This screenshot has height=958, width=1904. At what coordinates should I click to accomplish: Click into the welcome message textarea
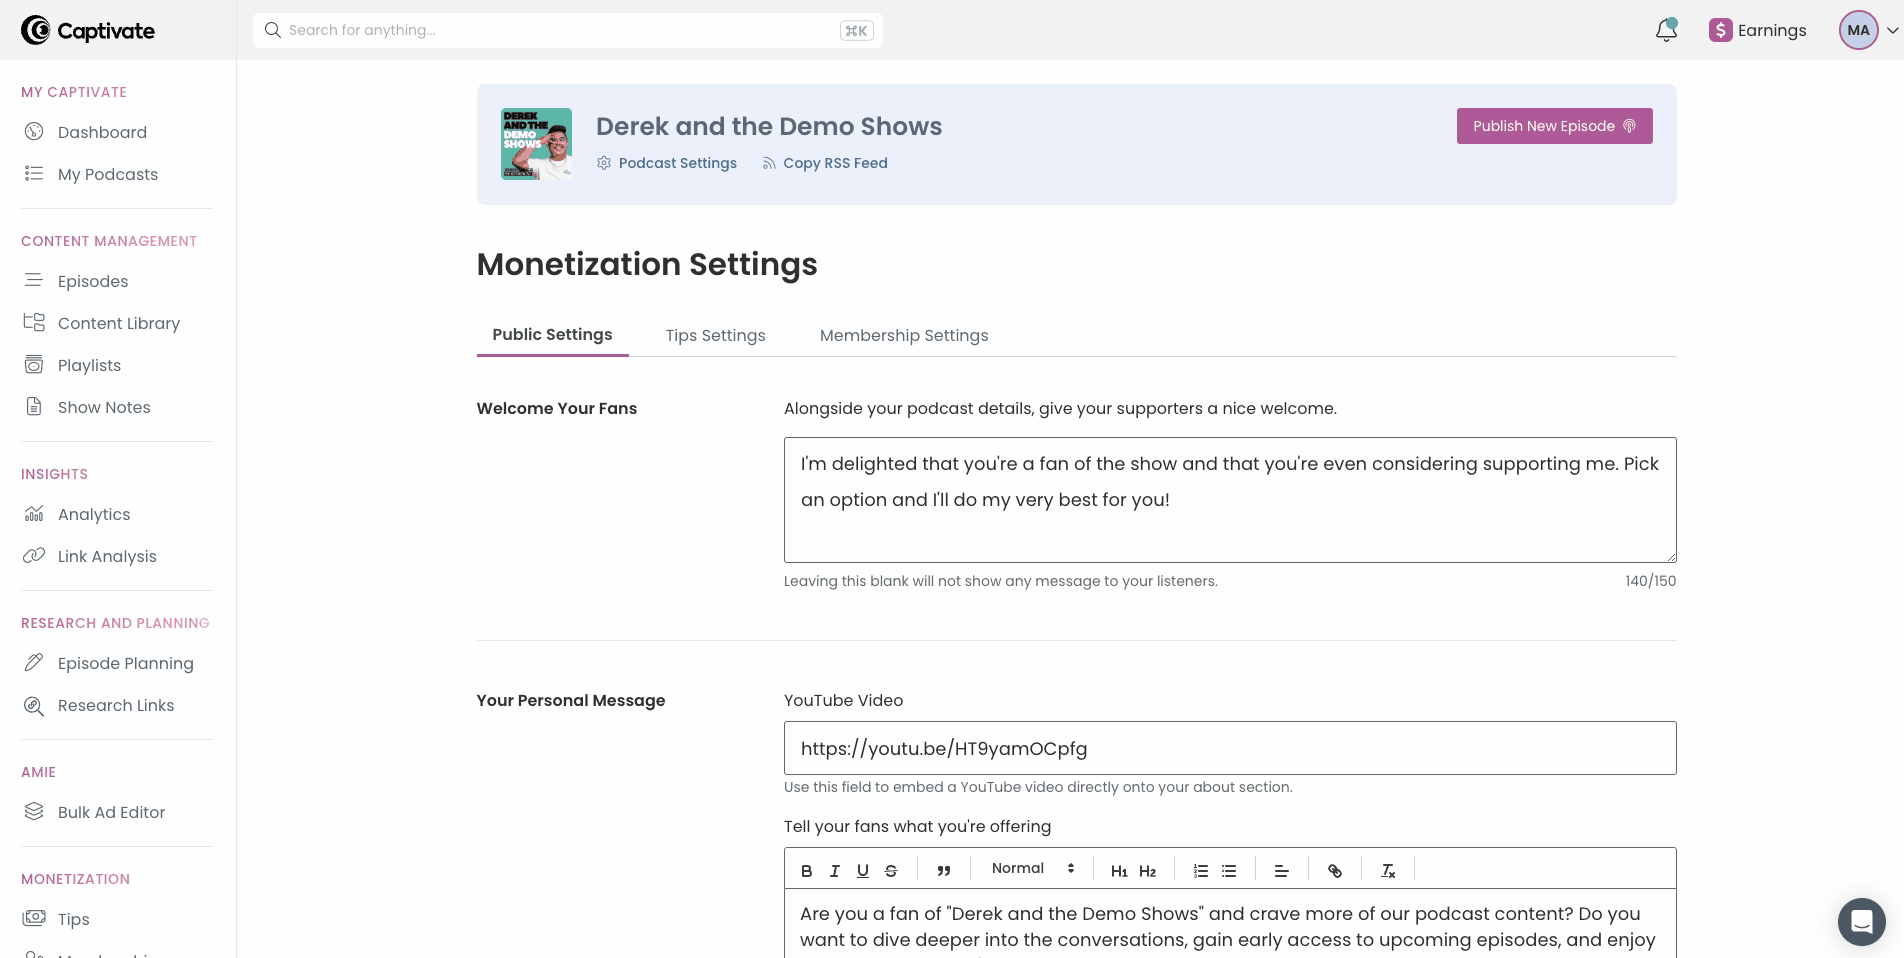pyautogui.click(x=1230, y=500)
